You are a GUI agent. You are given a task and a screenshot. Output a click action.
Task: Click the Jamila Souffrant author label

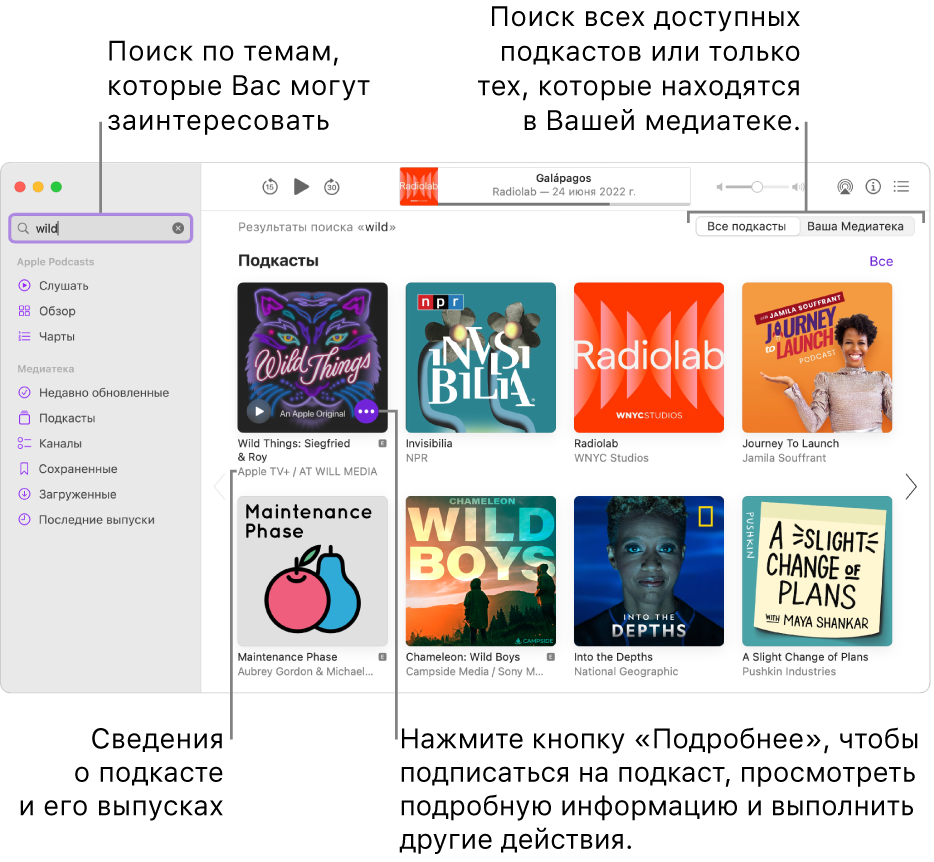[784, 458]
